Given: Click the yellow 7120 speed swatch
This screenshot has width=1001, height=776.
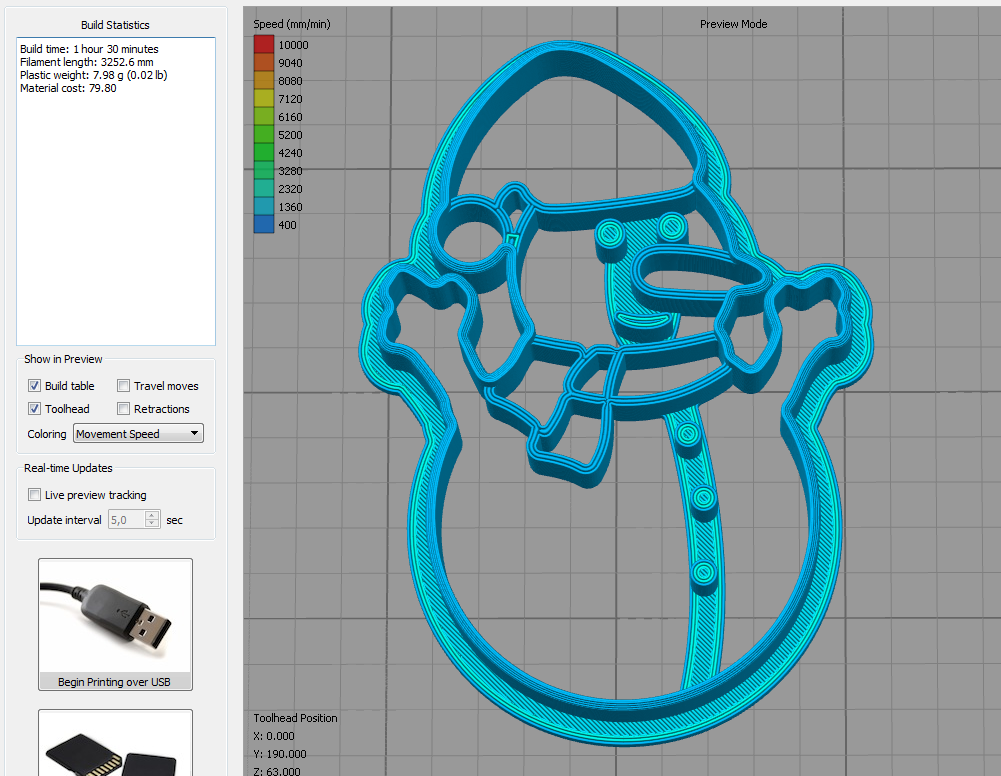Looking at the screenshot, I should [x=264, y=98].
